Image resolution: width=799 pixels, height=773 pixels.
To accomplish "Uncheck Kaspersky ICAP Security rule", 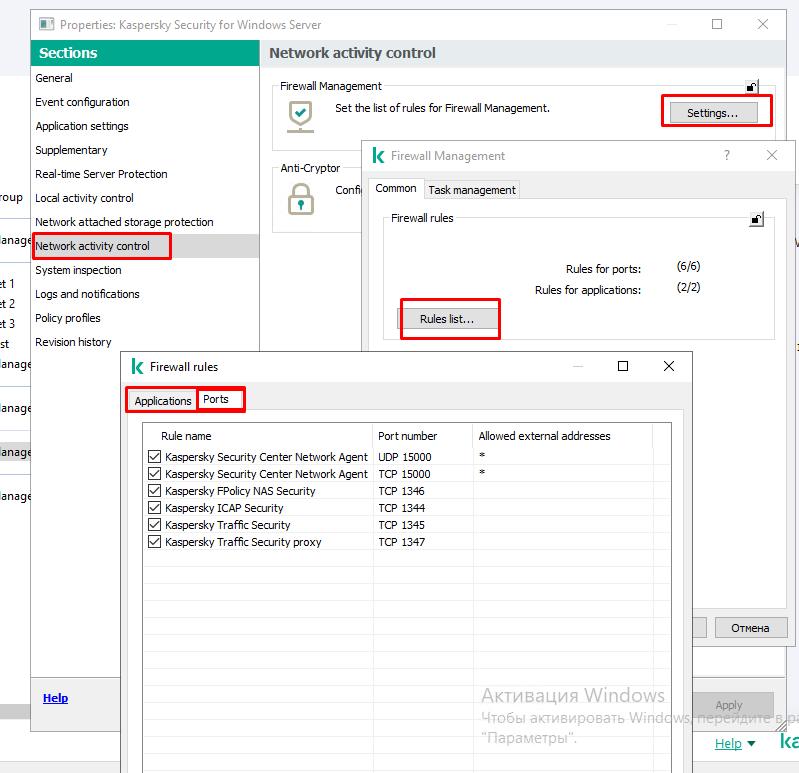I will (x=154, y=507).
